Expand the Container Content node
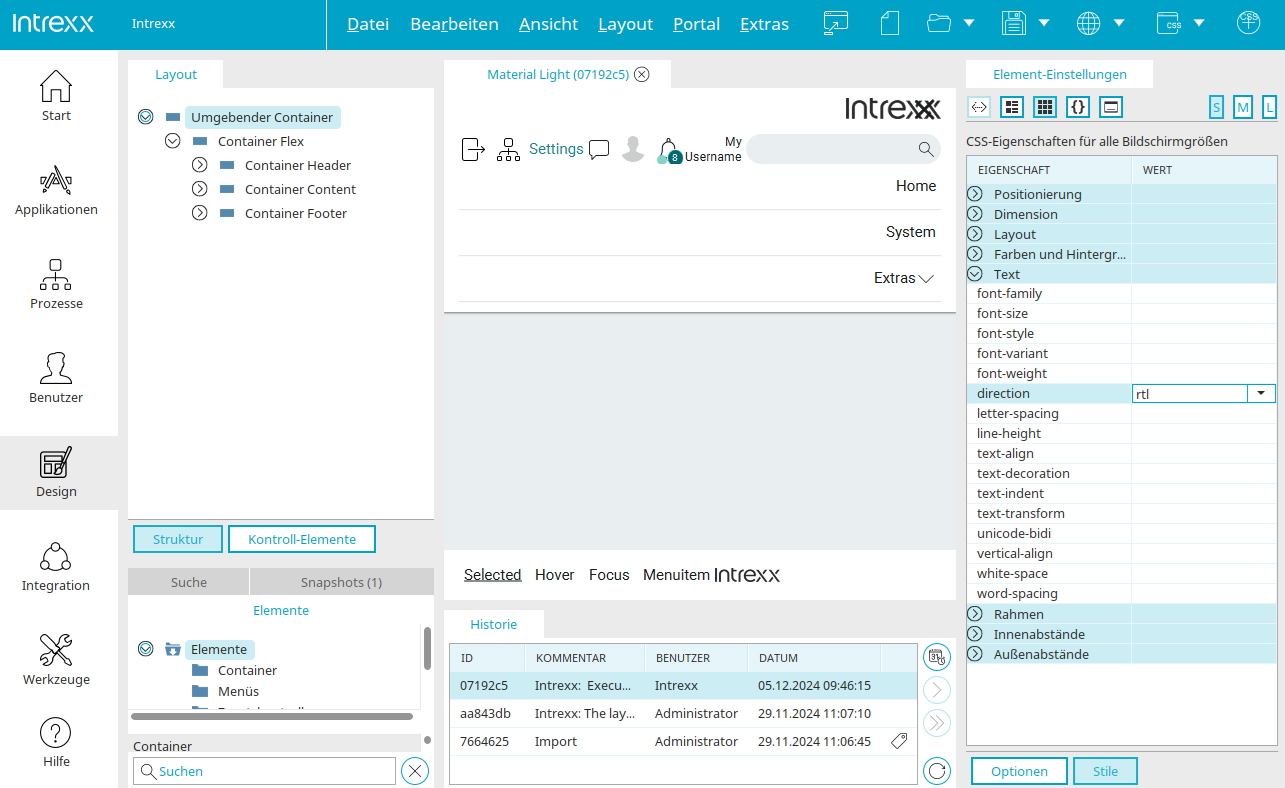1285x788 pixels. click(x=199, y=189)
